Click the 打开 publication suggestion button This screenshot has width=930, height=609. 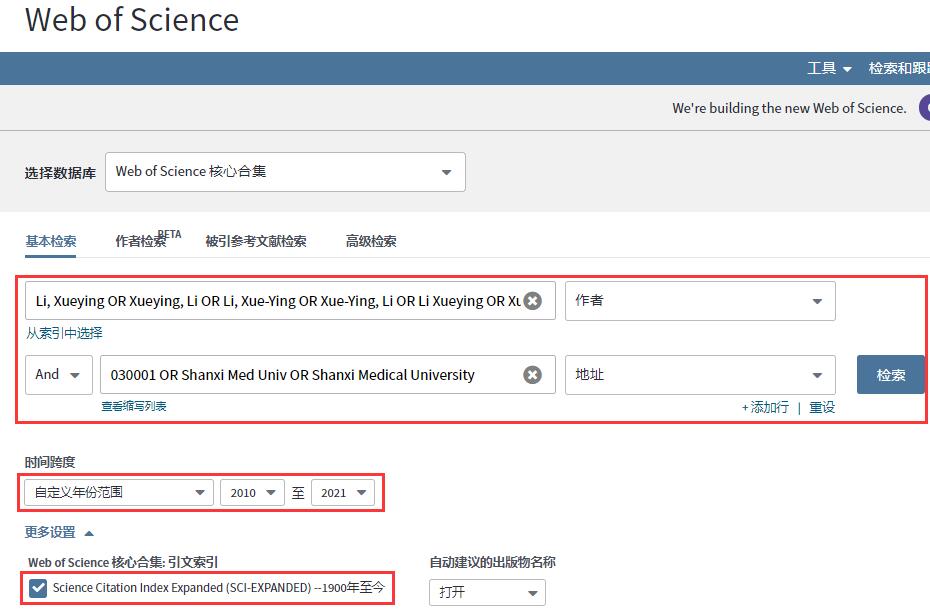486,592
